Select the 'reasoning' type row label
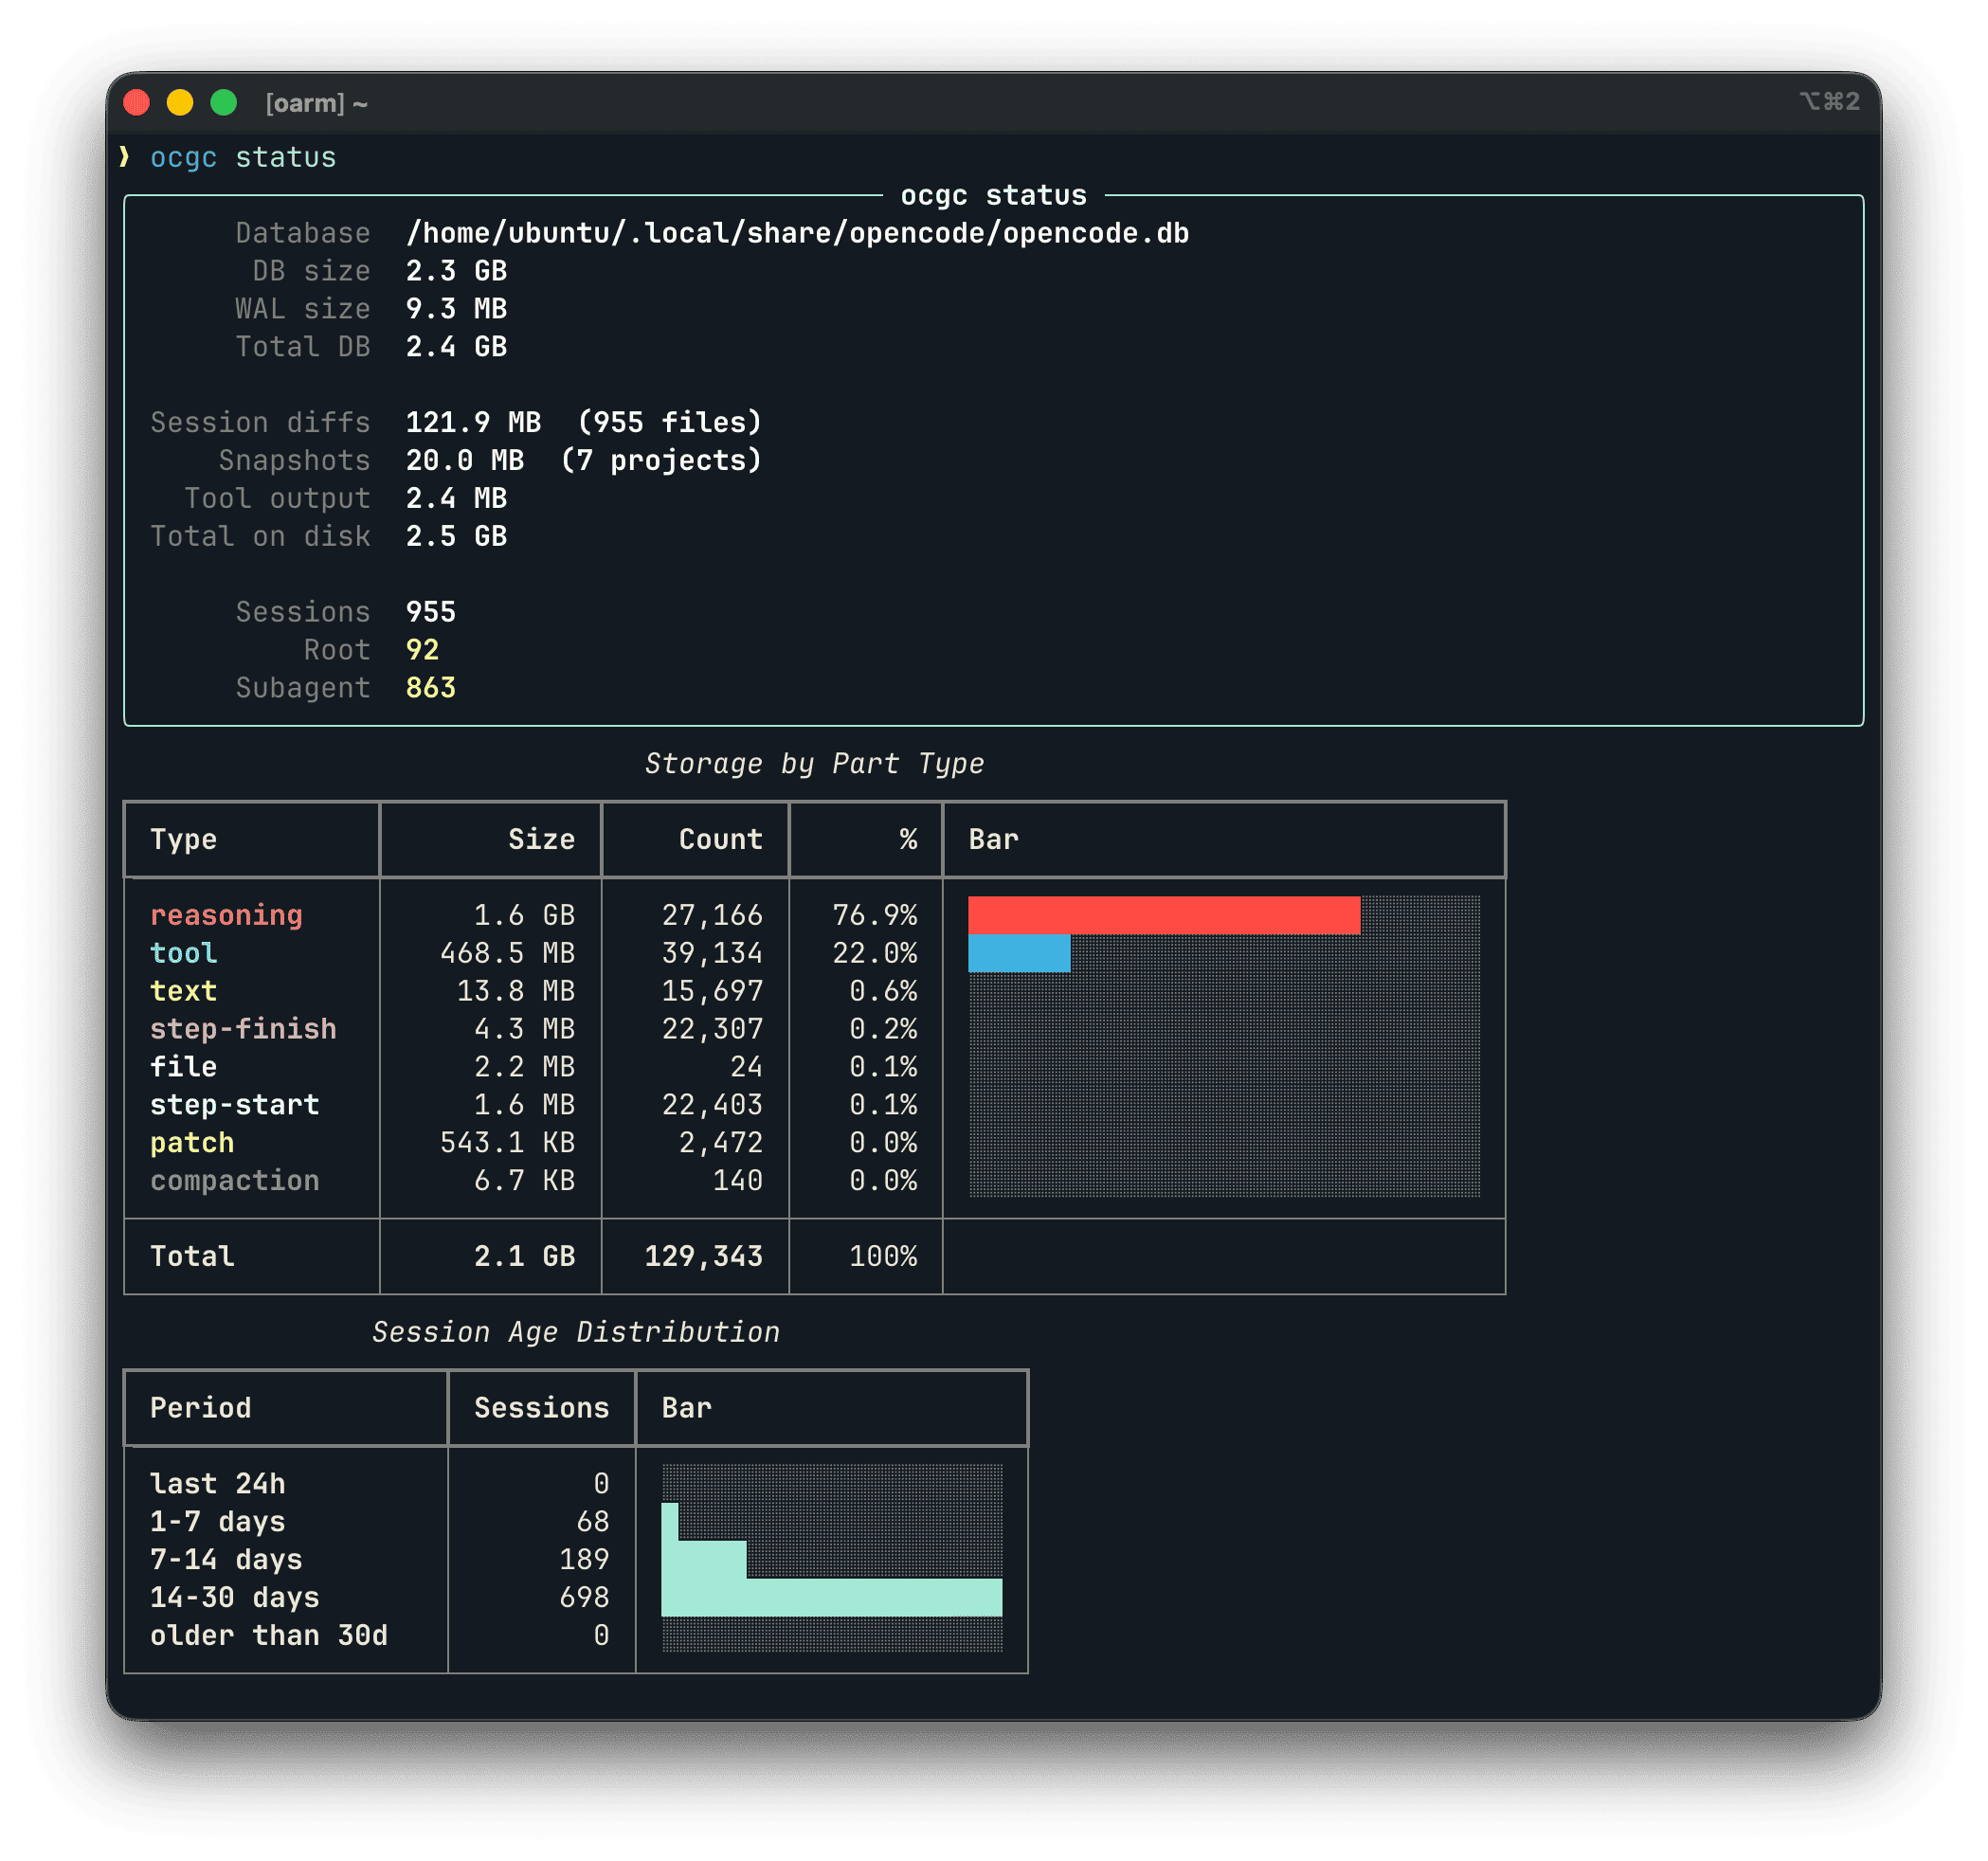The height and width of the screenshot is (1861, 1988). point(226,915)
